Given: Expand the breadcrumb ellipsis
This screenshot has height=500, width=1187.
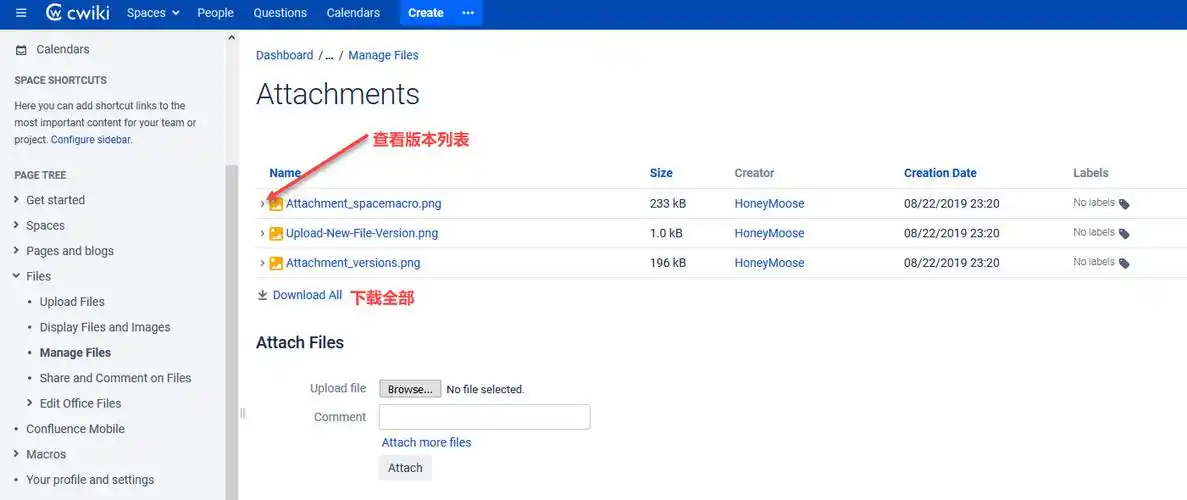Looking at the screenshot, I should click(x=329, y=55).
